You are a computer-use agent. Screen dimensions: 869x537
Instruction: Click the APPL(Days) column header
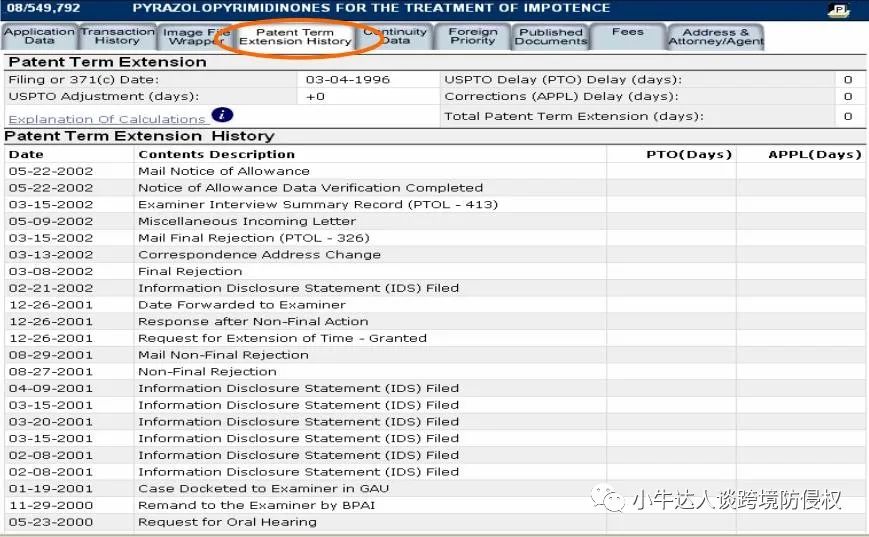(x=815, y=155)
